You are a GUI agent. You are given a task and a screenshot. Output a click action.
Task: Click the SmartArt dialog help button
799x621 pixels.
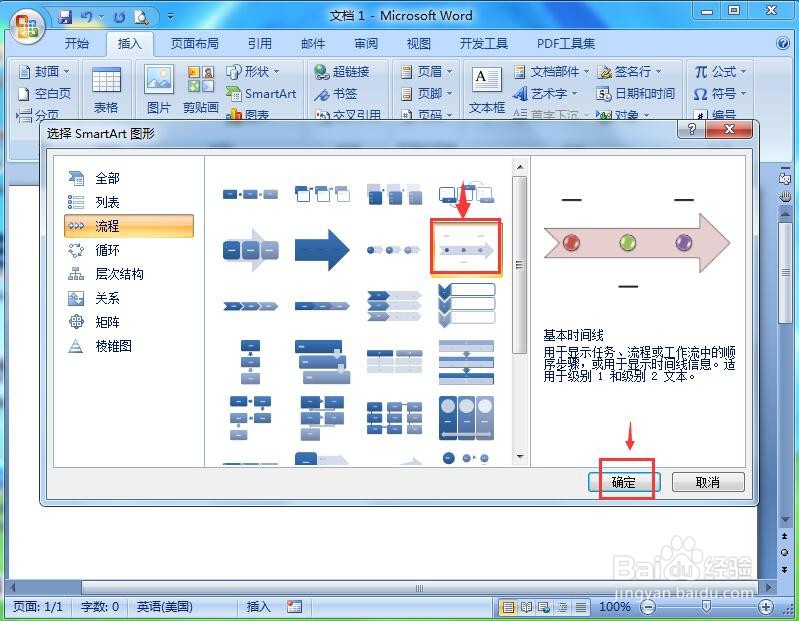click(x=691, y=128)
